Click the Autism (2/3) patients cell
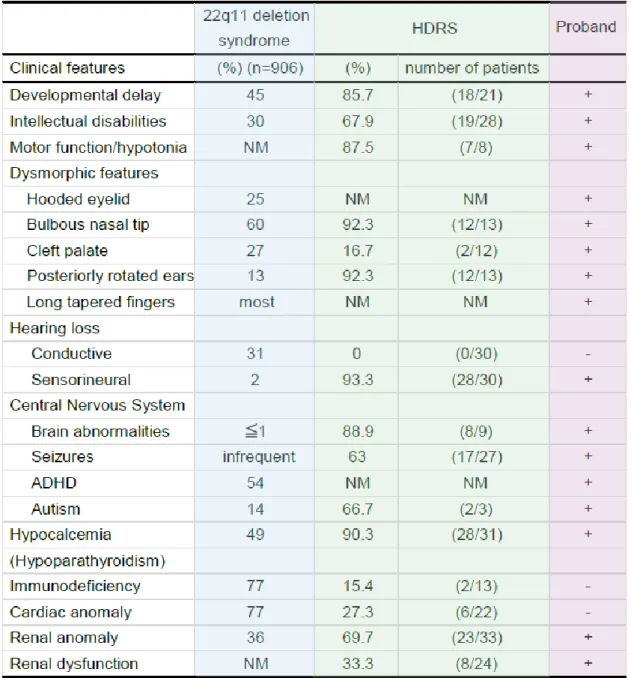631x678 pixels. point(476,509)
